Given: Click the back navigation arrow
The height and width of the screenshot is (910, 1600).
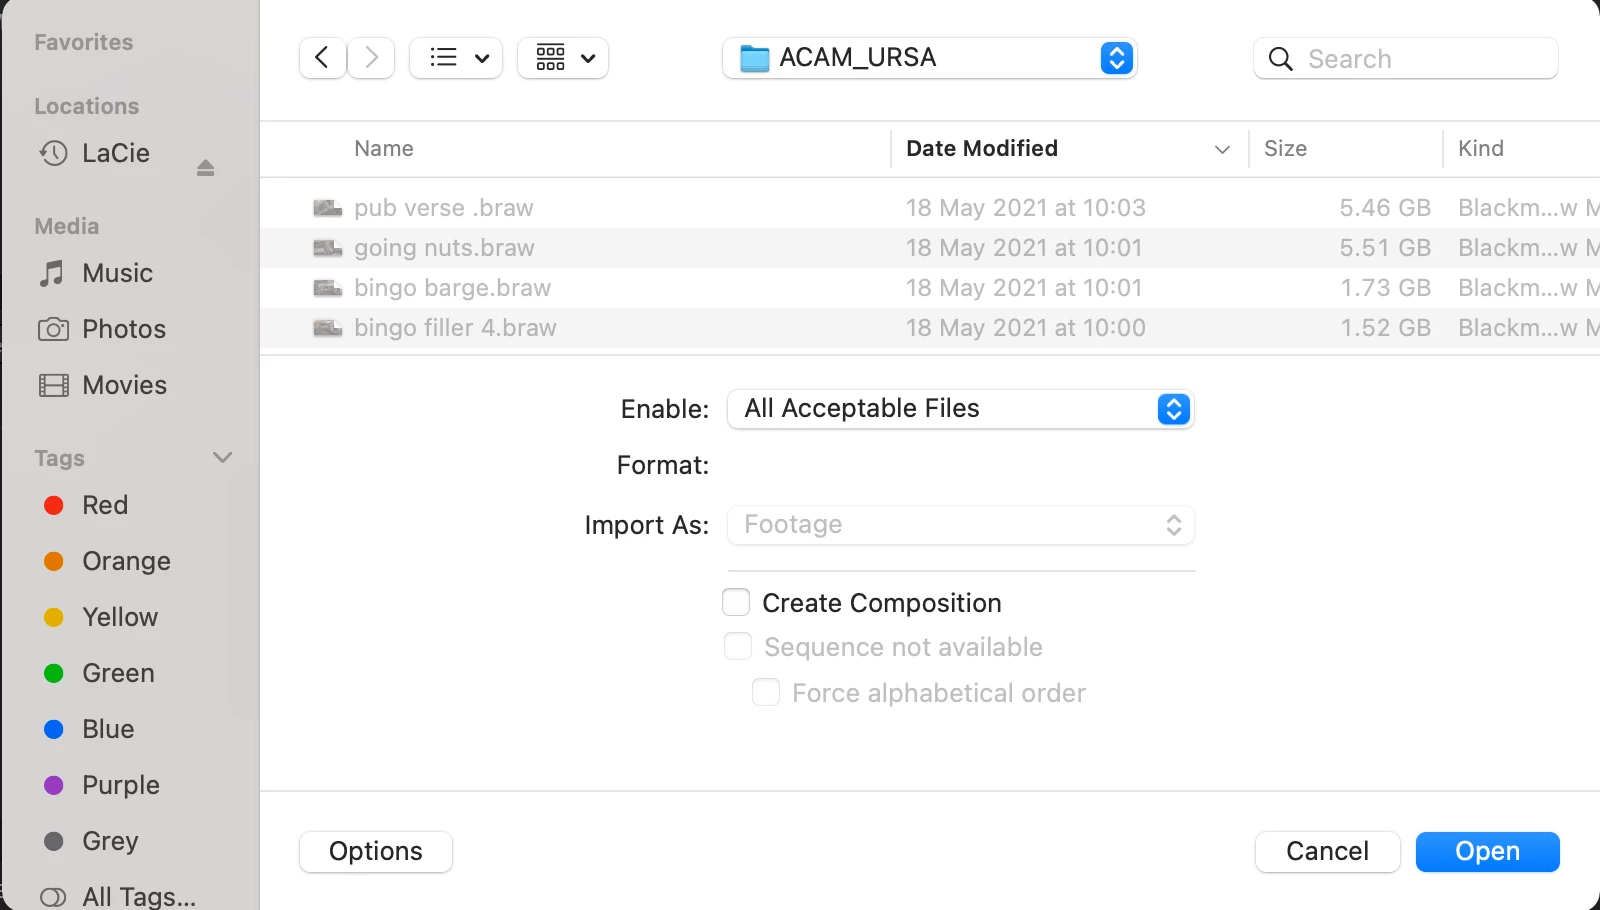Looking at the screenshot, I should (x=322, y=58).
